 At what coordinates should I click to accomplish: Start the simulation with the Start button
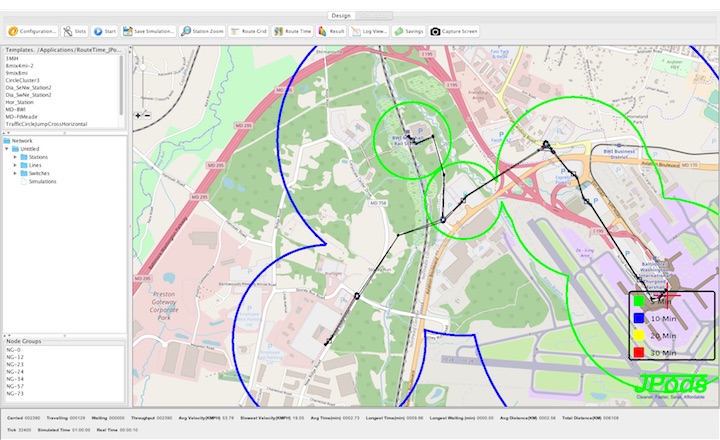click(105, 31)
